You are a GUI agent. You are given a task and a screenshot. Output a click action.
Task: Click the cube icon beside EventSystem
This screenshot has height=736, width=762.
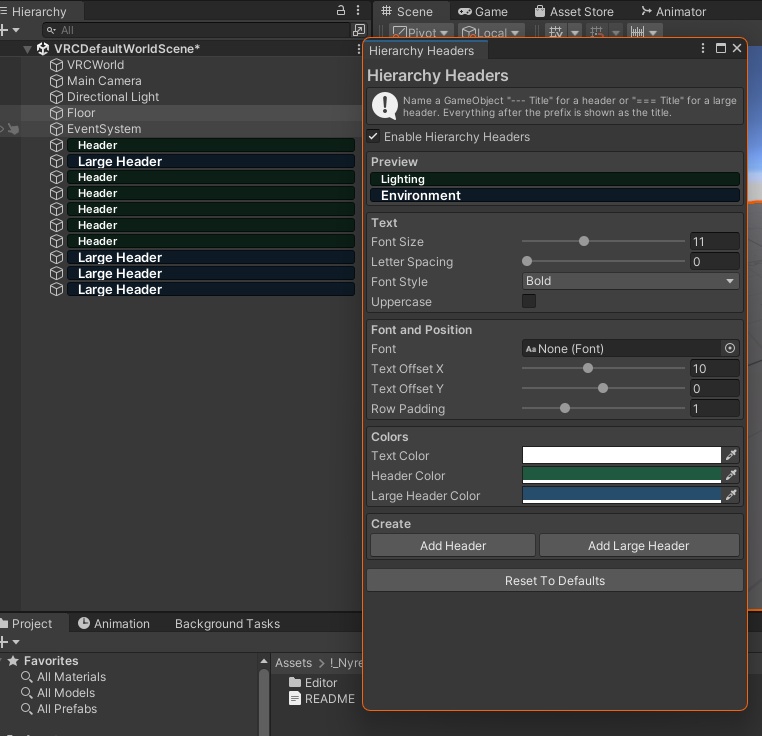point(56,129)
